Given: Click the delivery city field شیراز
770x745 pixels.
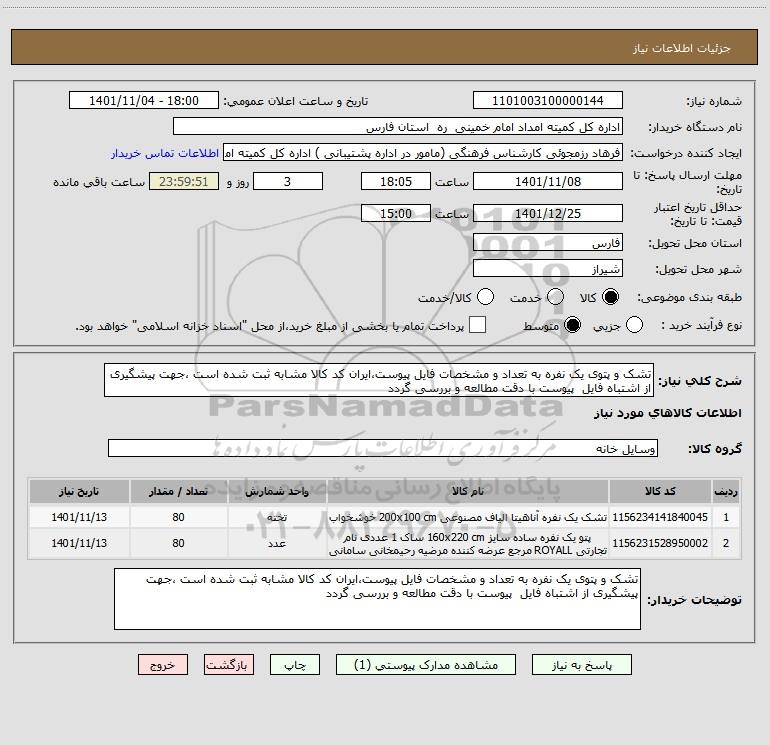Looking at the screenshot, I should [x=548, y=269].
